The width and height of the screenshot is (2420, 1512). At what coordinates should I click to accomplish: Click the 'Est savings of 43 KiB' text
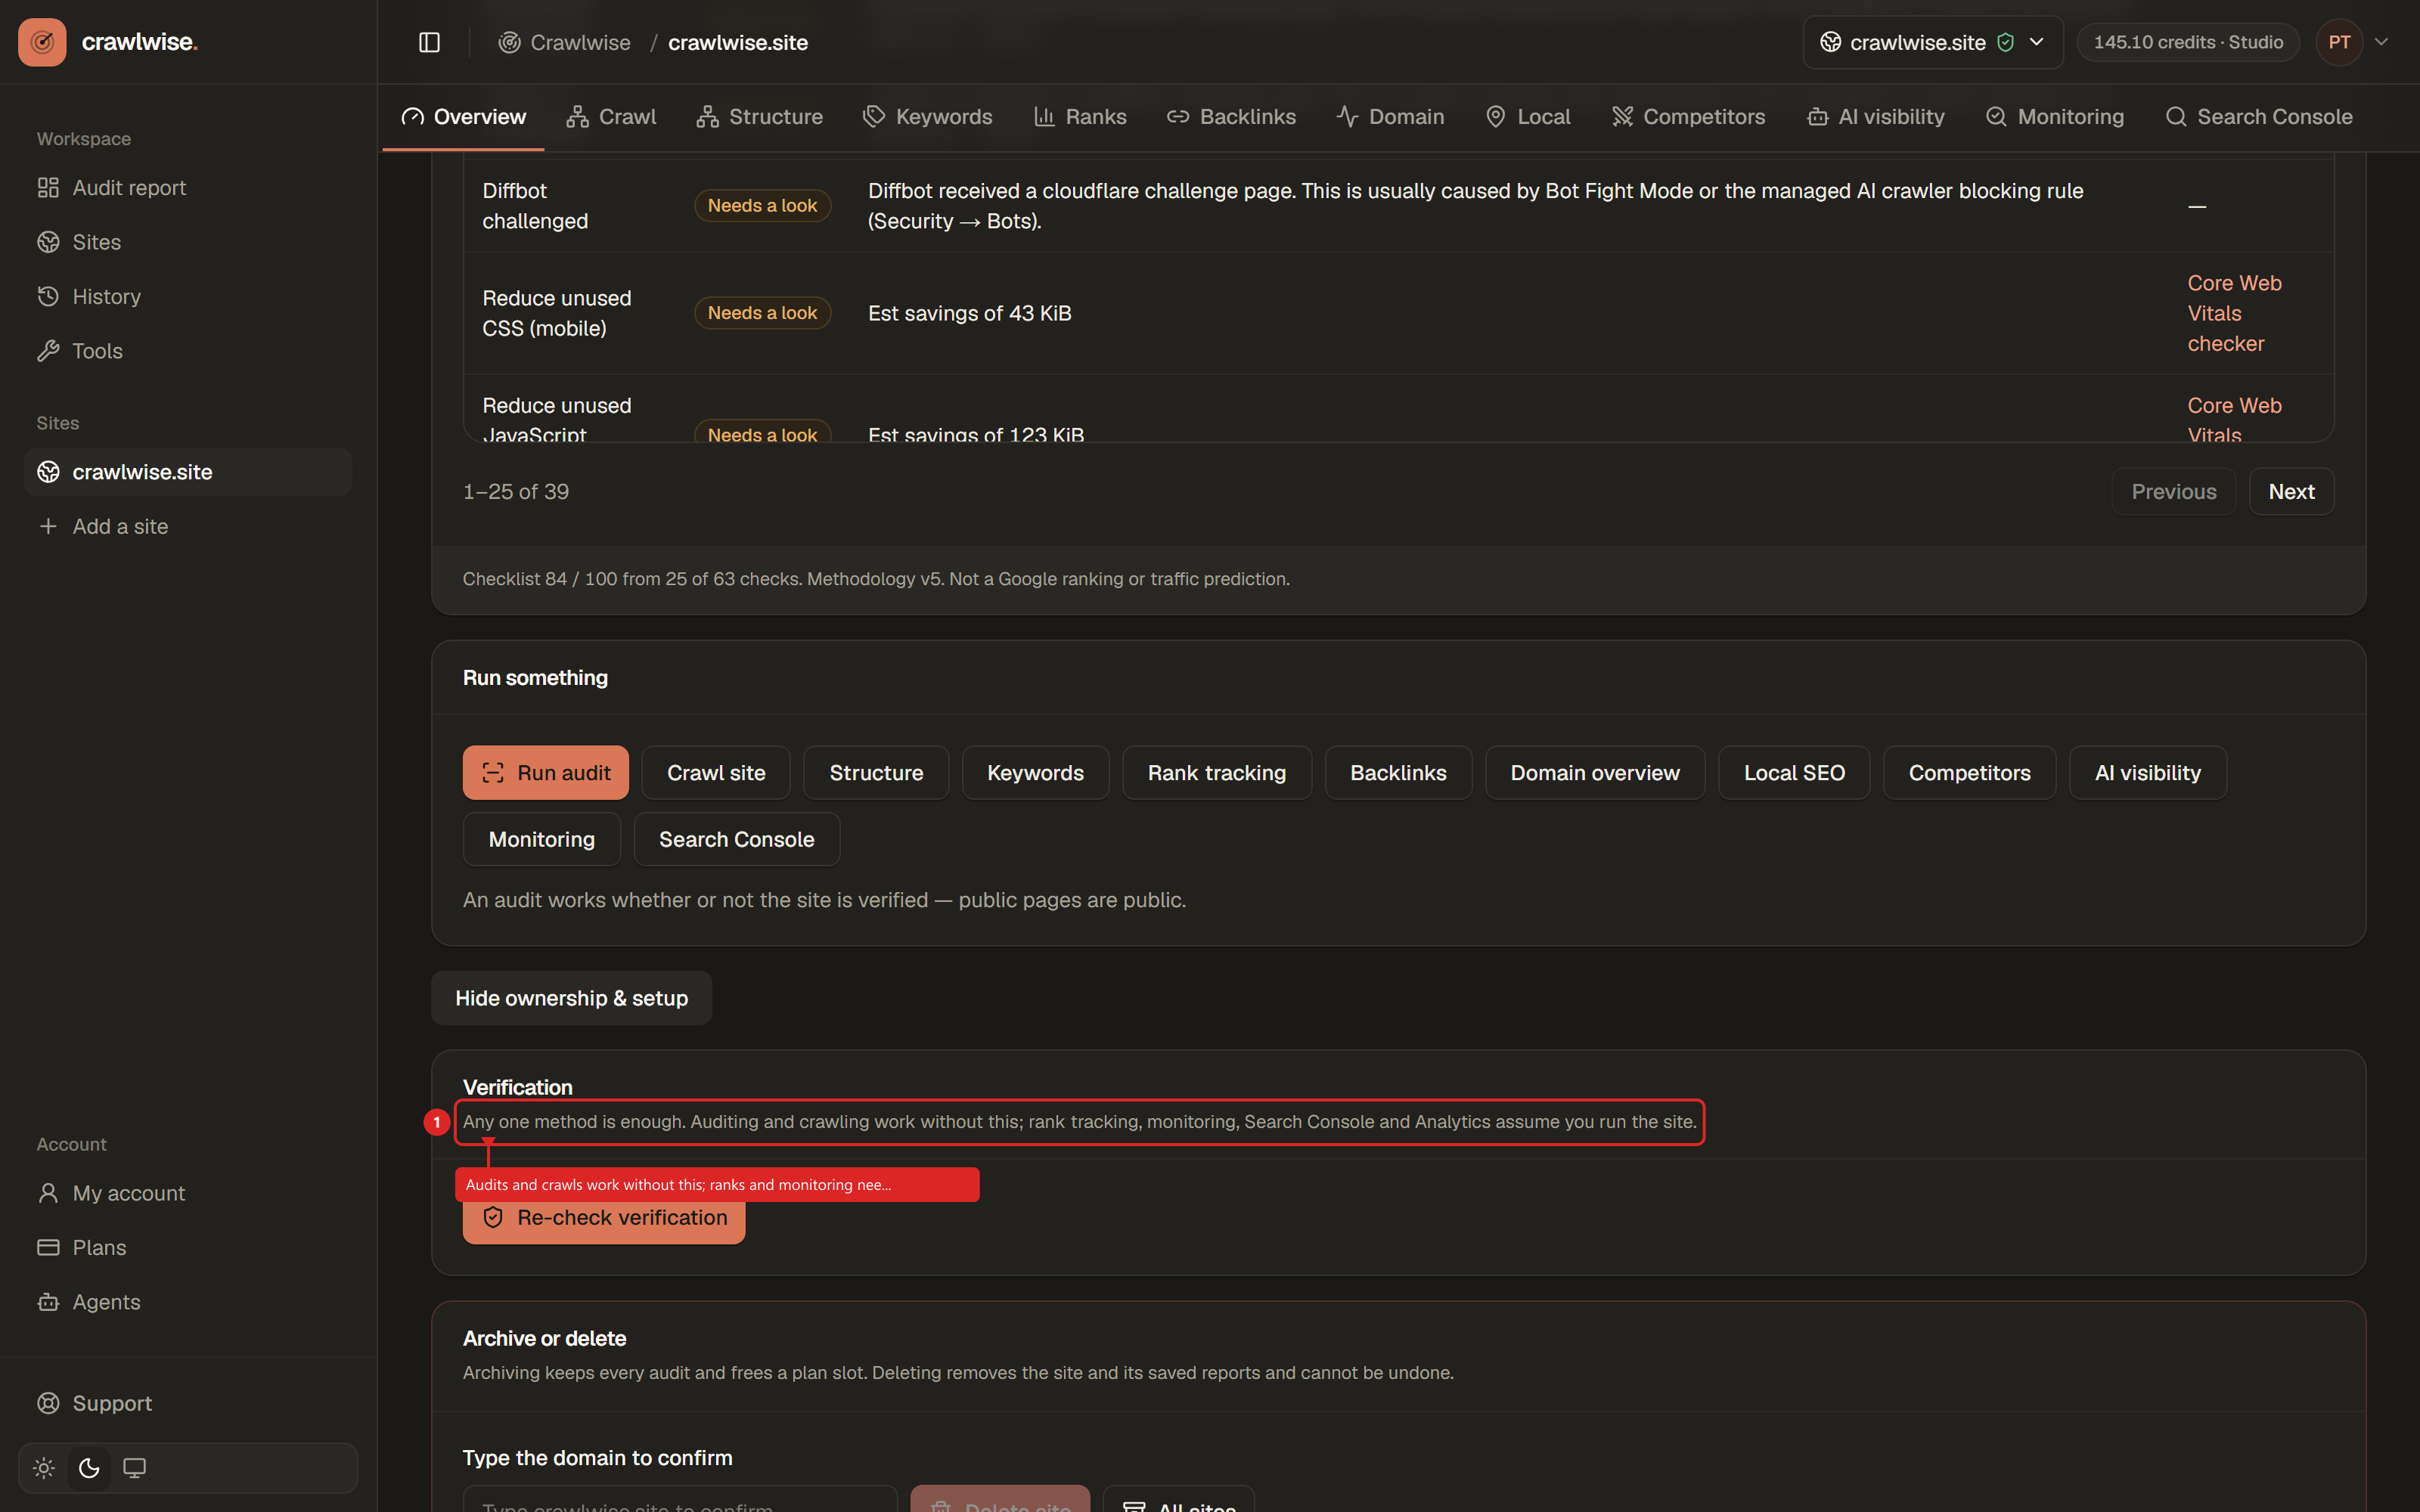pos(970,313)
